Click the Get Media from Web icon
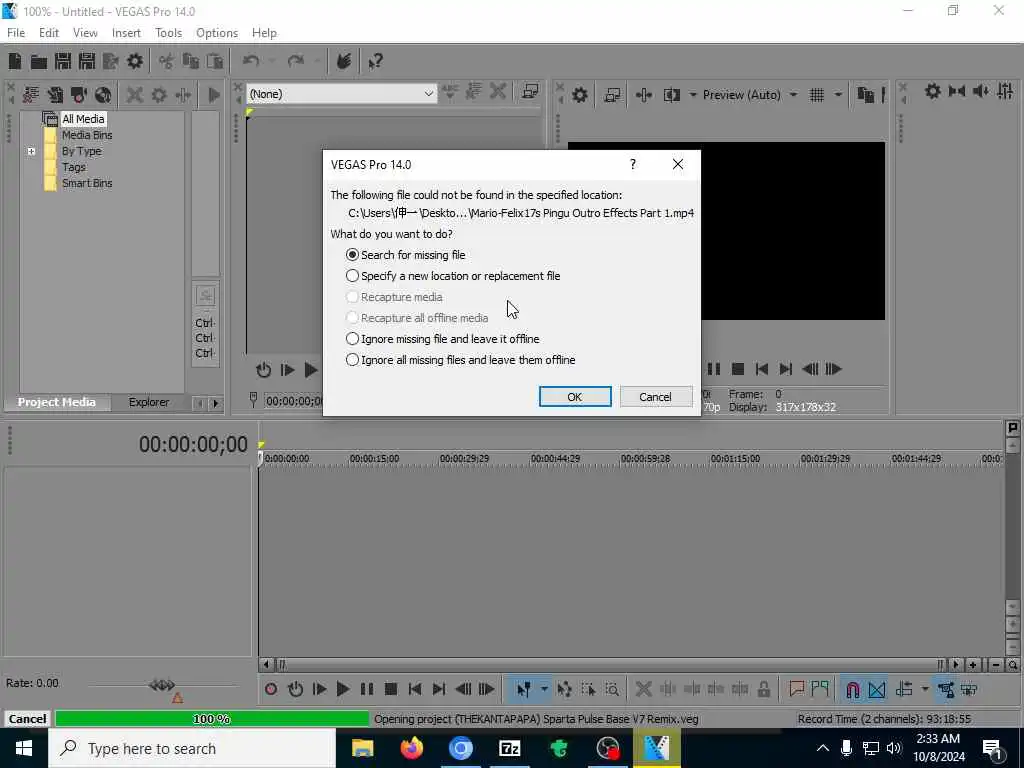The height and width of the screenshot is (768, 1024). (103, 95)
